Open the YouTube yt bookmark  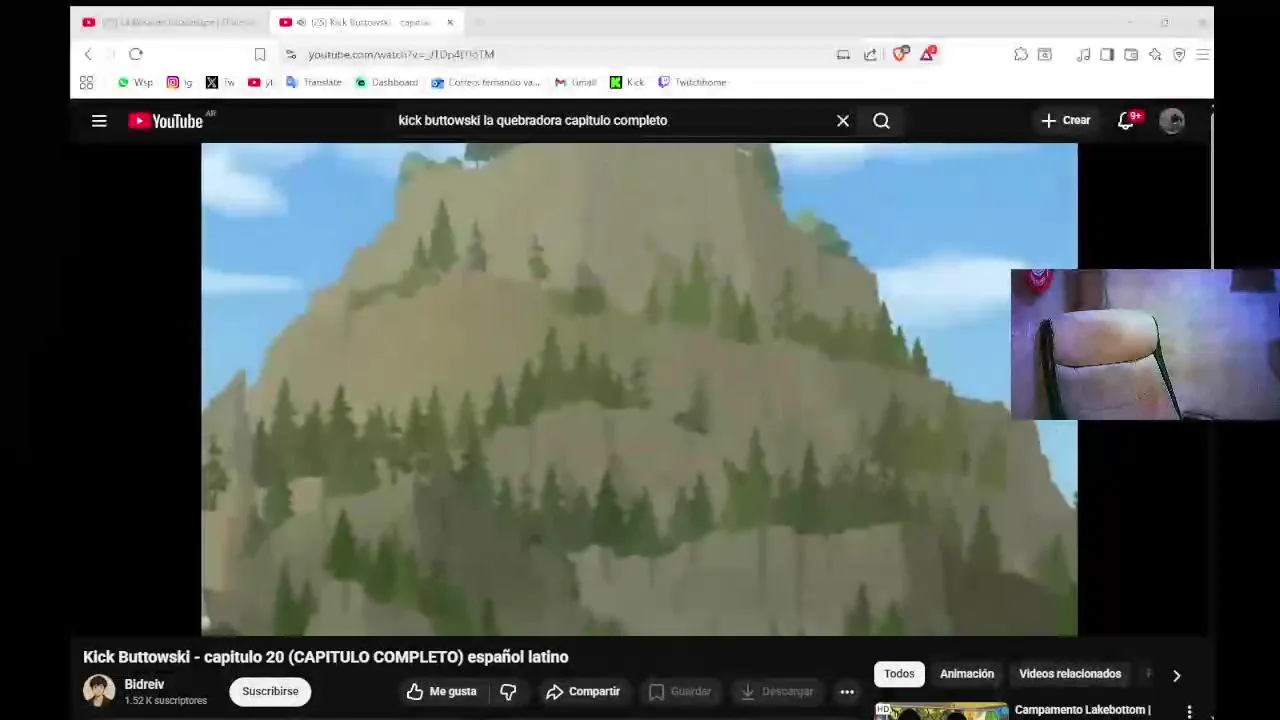coord(260,83)
